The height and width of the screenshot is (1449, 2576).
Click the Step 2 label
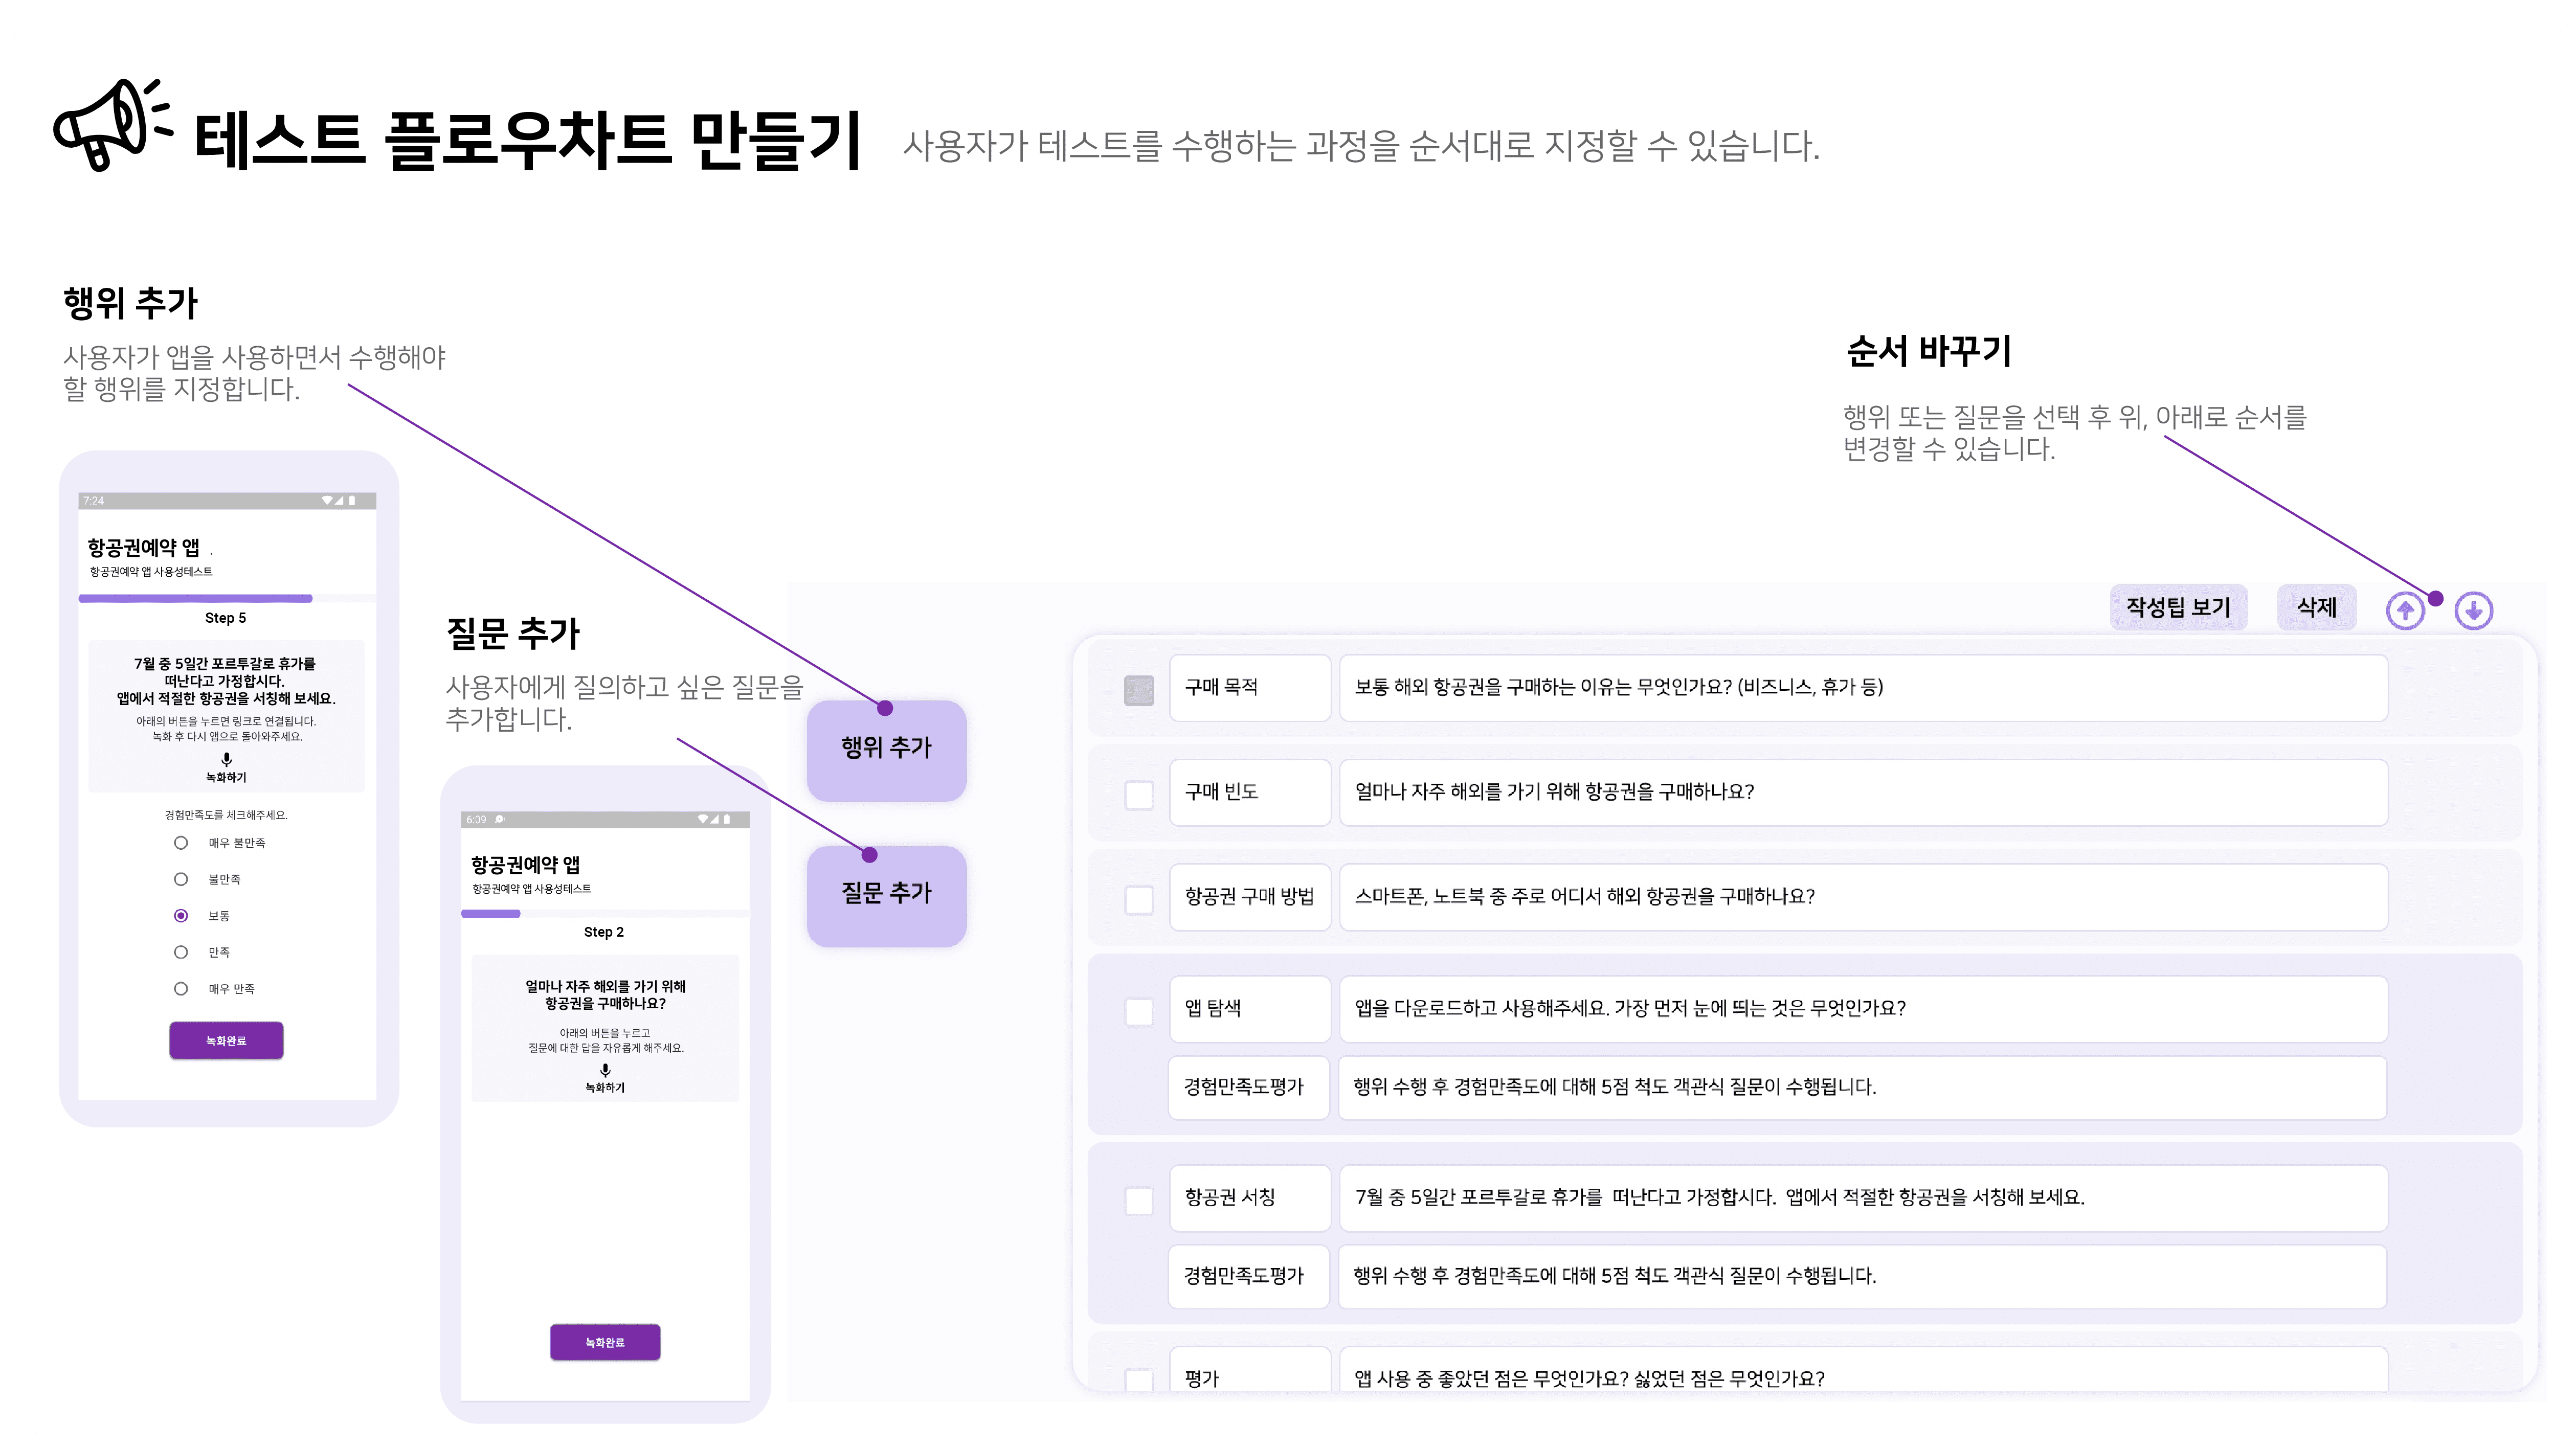604,932
